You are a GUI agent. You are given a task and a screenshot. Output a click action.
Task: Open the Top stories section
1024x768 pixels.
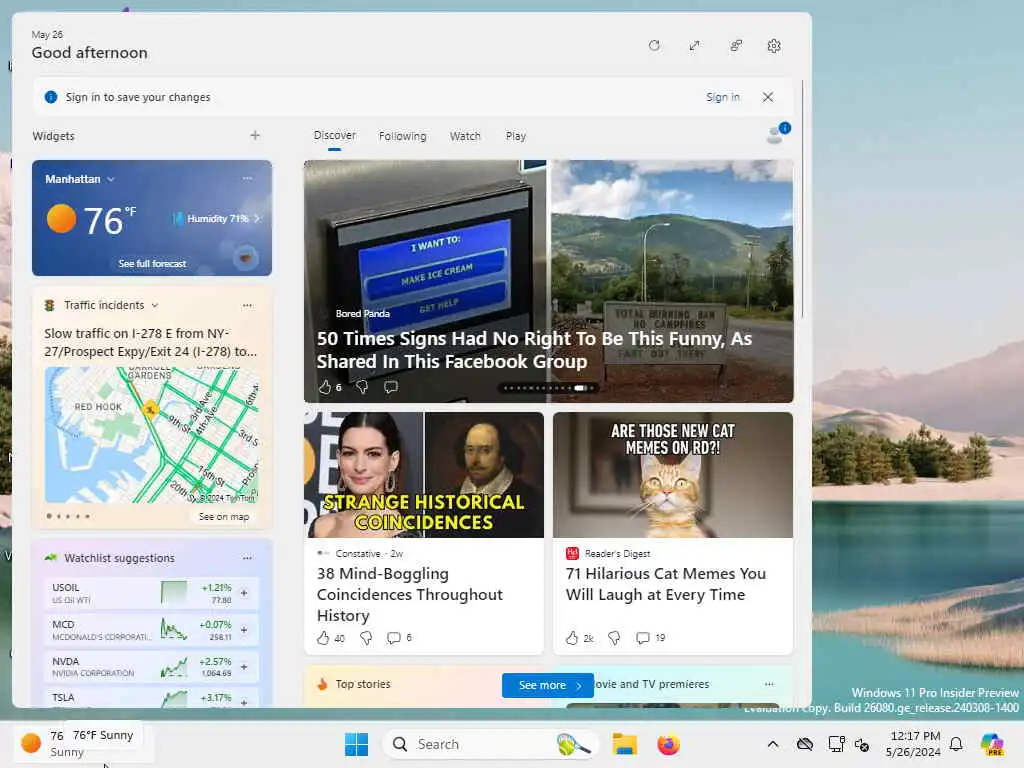point(362,684)
